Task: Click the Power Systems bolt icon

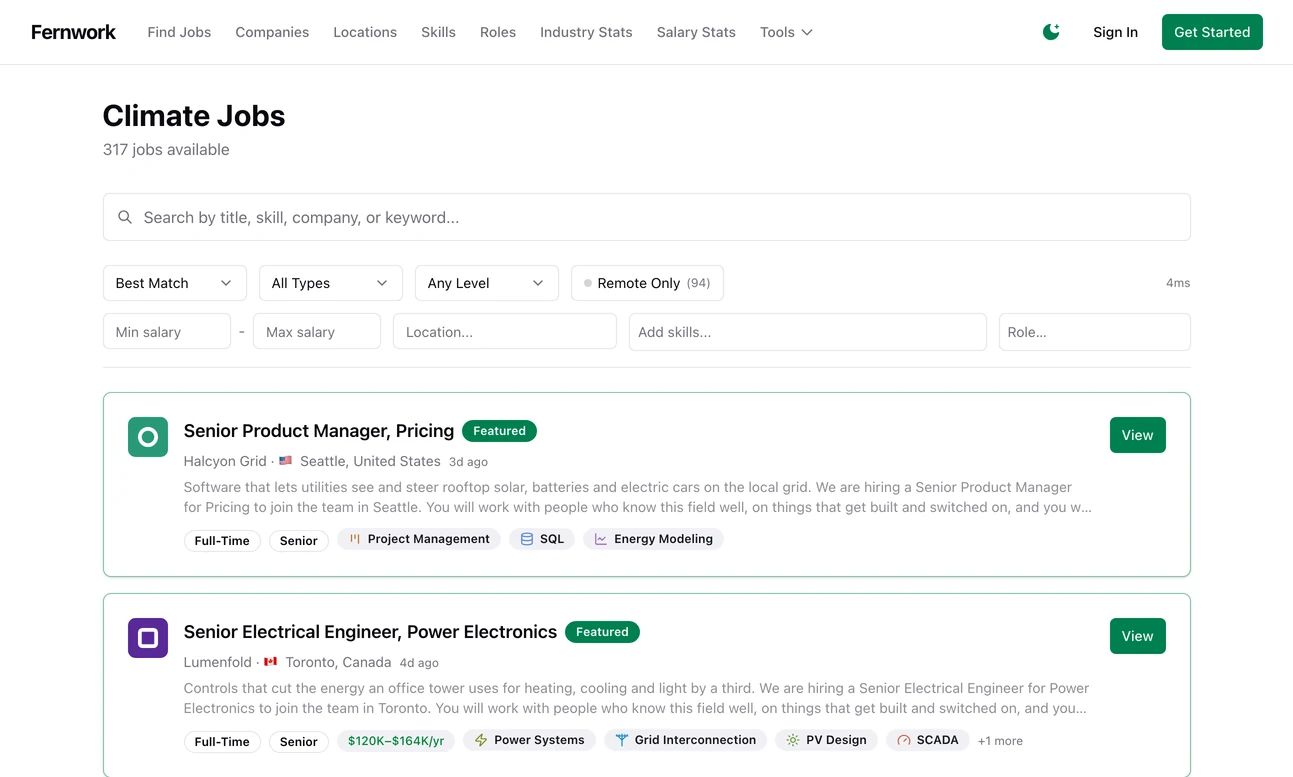Action: pyautogui.click(x=481, y=740)
